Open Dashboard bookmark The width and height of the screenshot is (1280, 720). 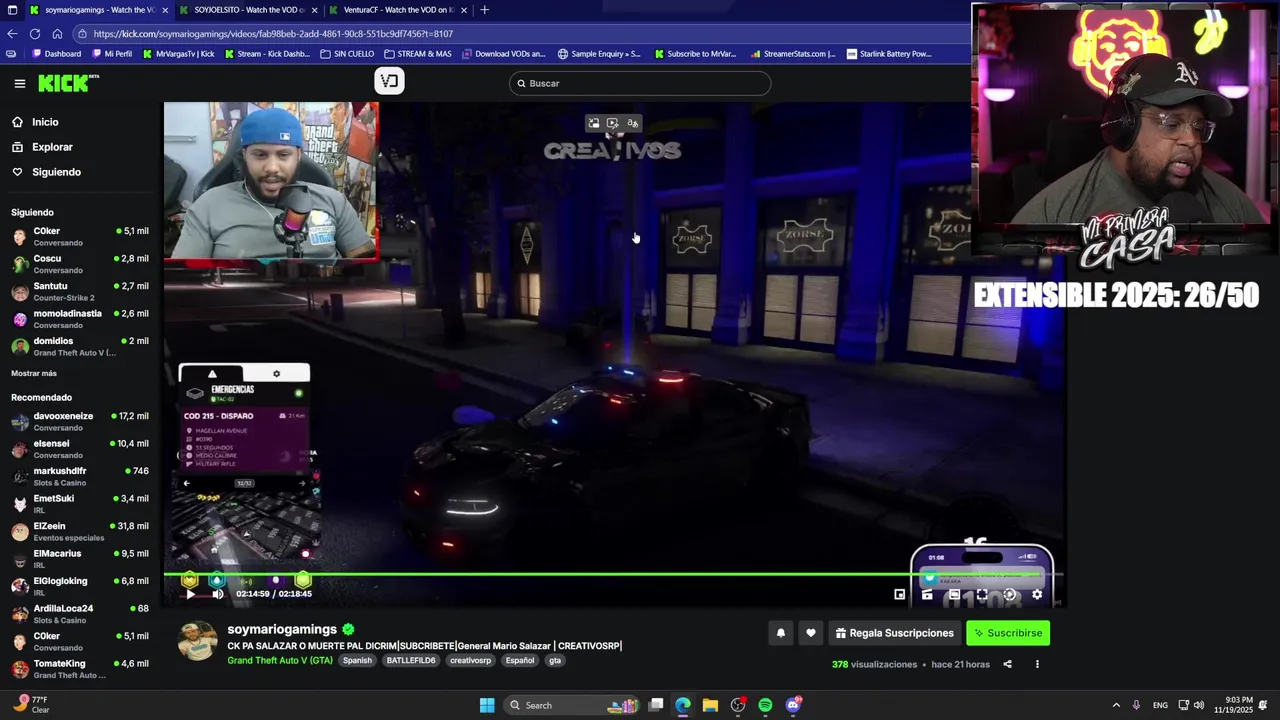[57, 54]
